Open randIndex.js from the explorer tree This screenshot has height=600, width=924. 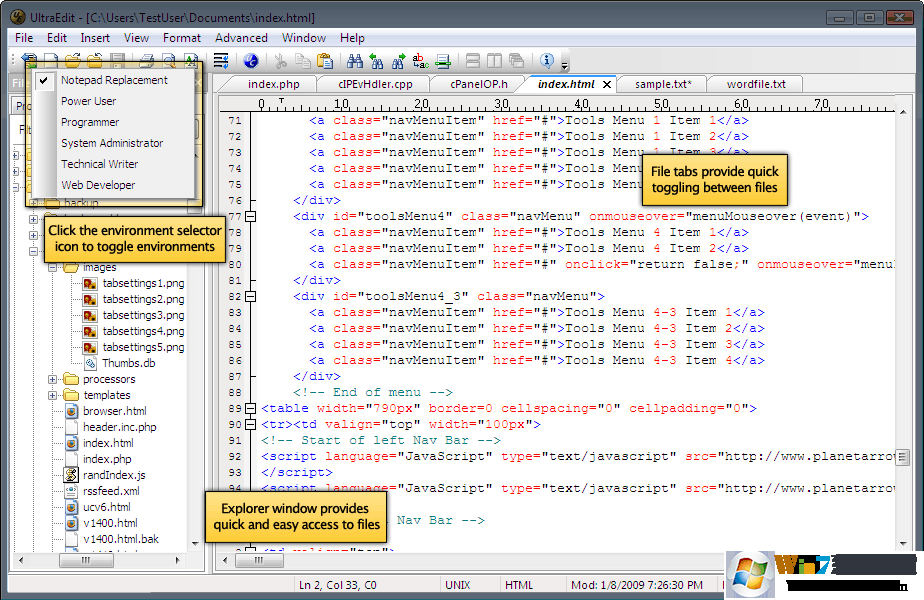[x=113, y=475]
